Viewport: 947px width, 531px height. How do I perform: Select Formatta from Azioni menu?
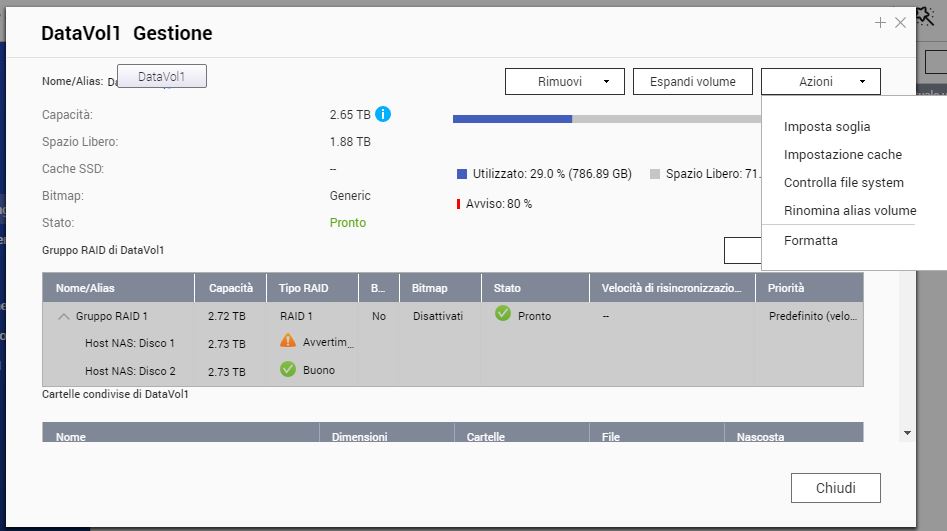(811, 241)
